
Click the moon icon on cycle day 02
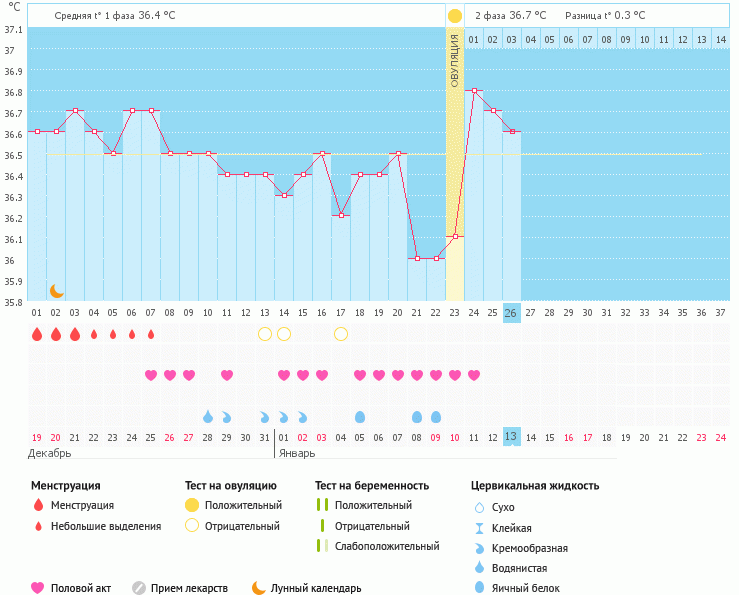pyautogui.click(x=57, y=291)
